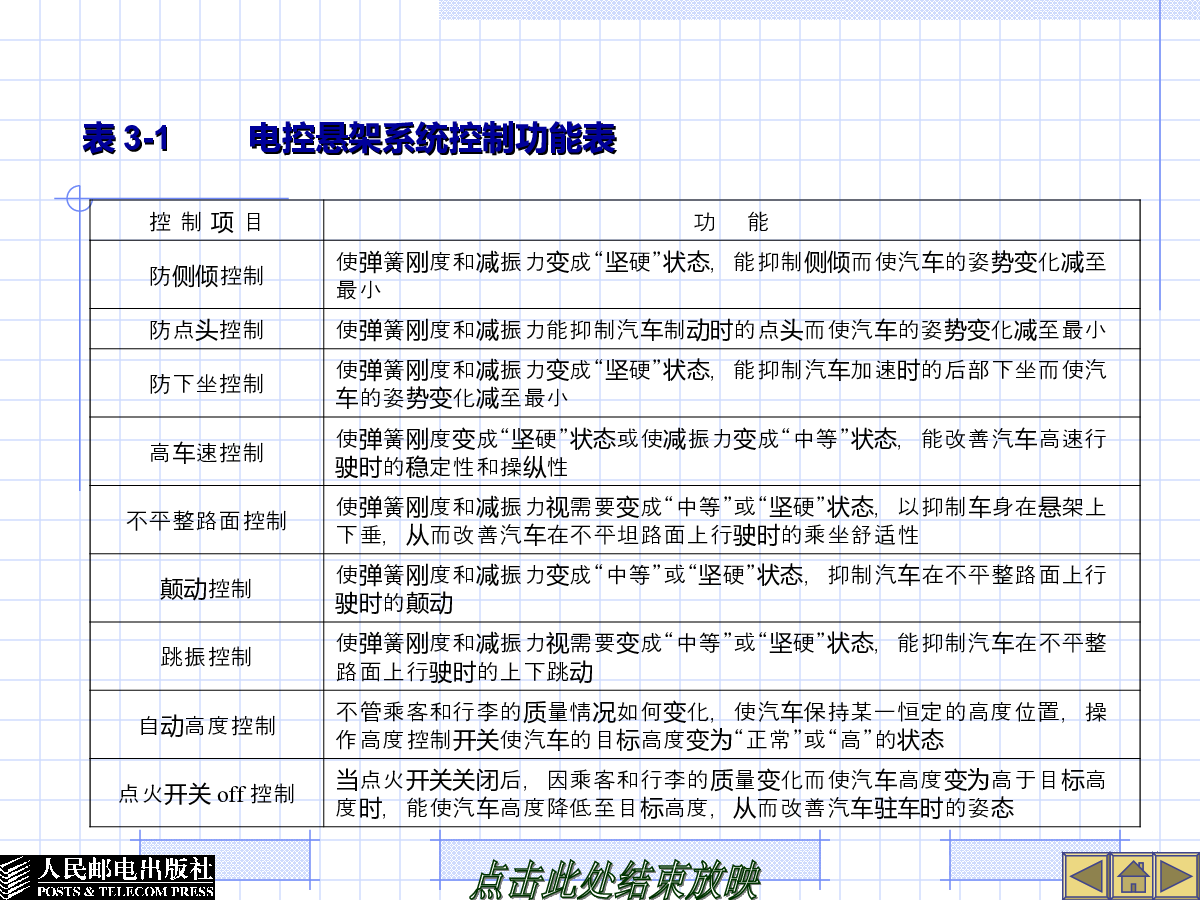The height and width of the screenshot is (900, 1200).
Task: Select the 防点头控制 table cell
Action: click(x=206, y=329)
